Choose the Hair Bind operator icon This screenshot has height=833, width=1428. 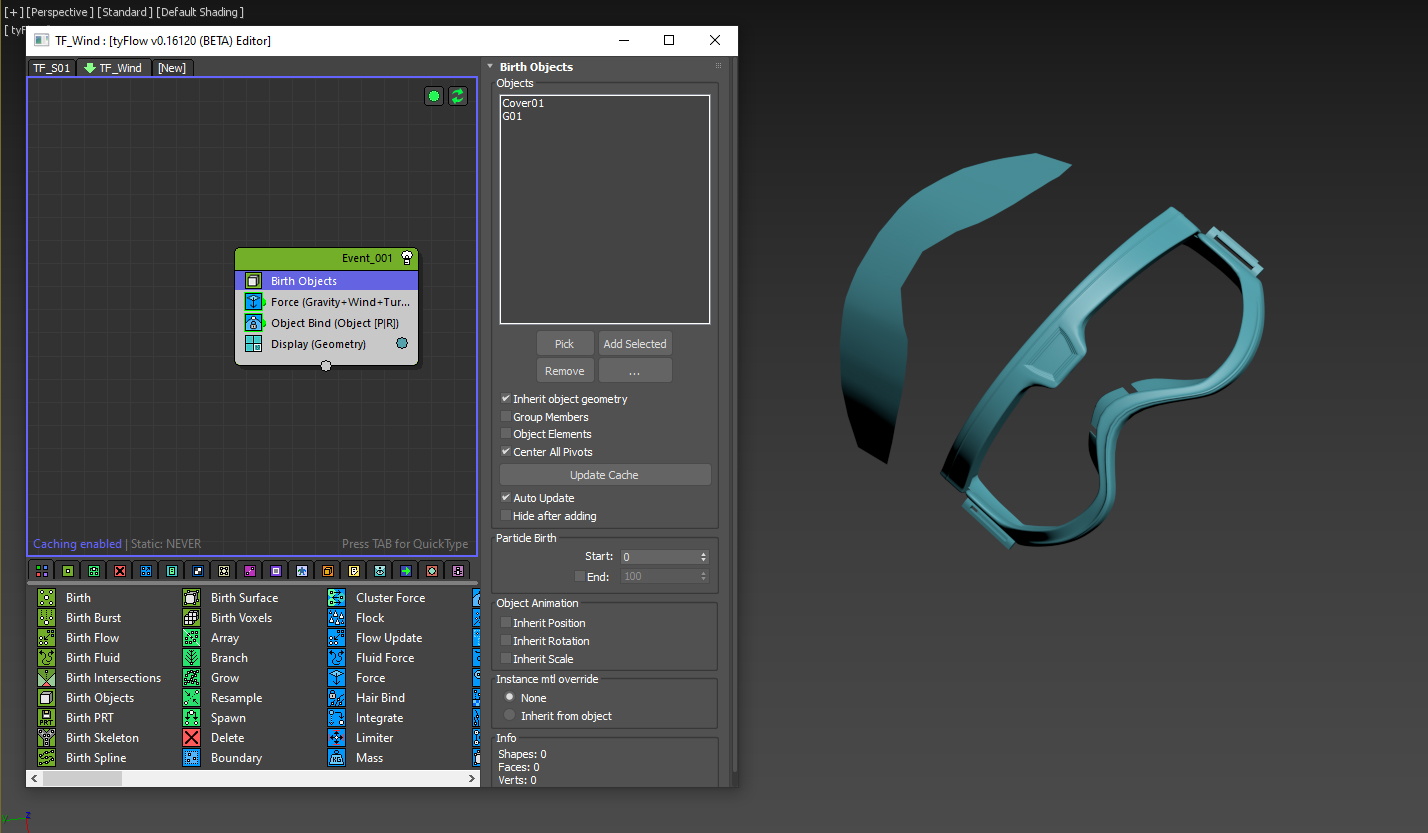337,697
